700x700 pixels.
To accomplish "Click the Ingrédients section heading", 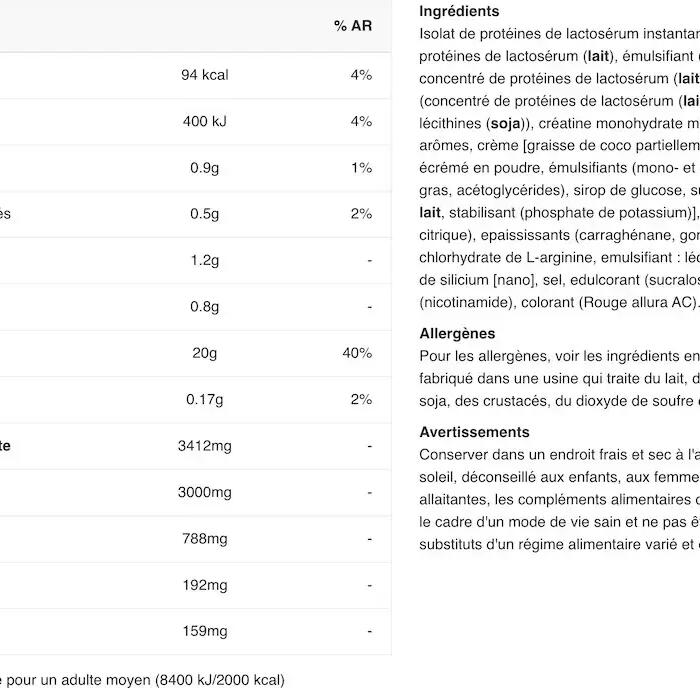I will click(x=459, y=11).
